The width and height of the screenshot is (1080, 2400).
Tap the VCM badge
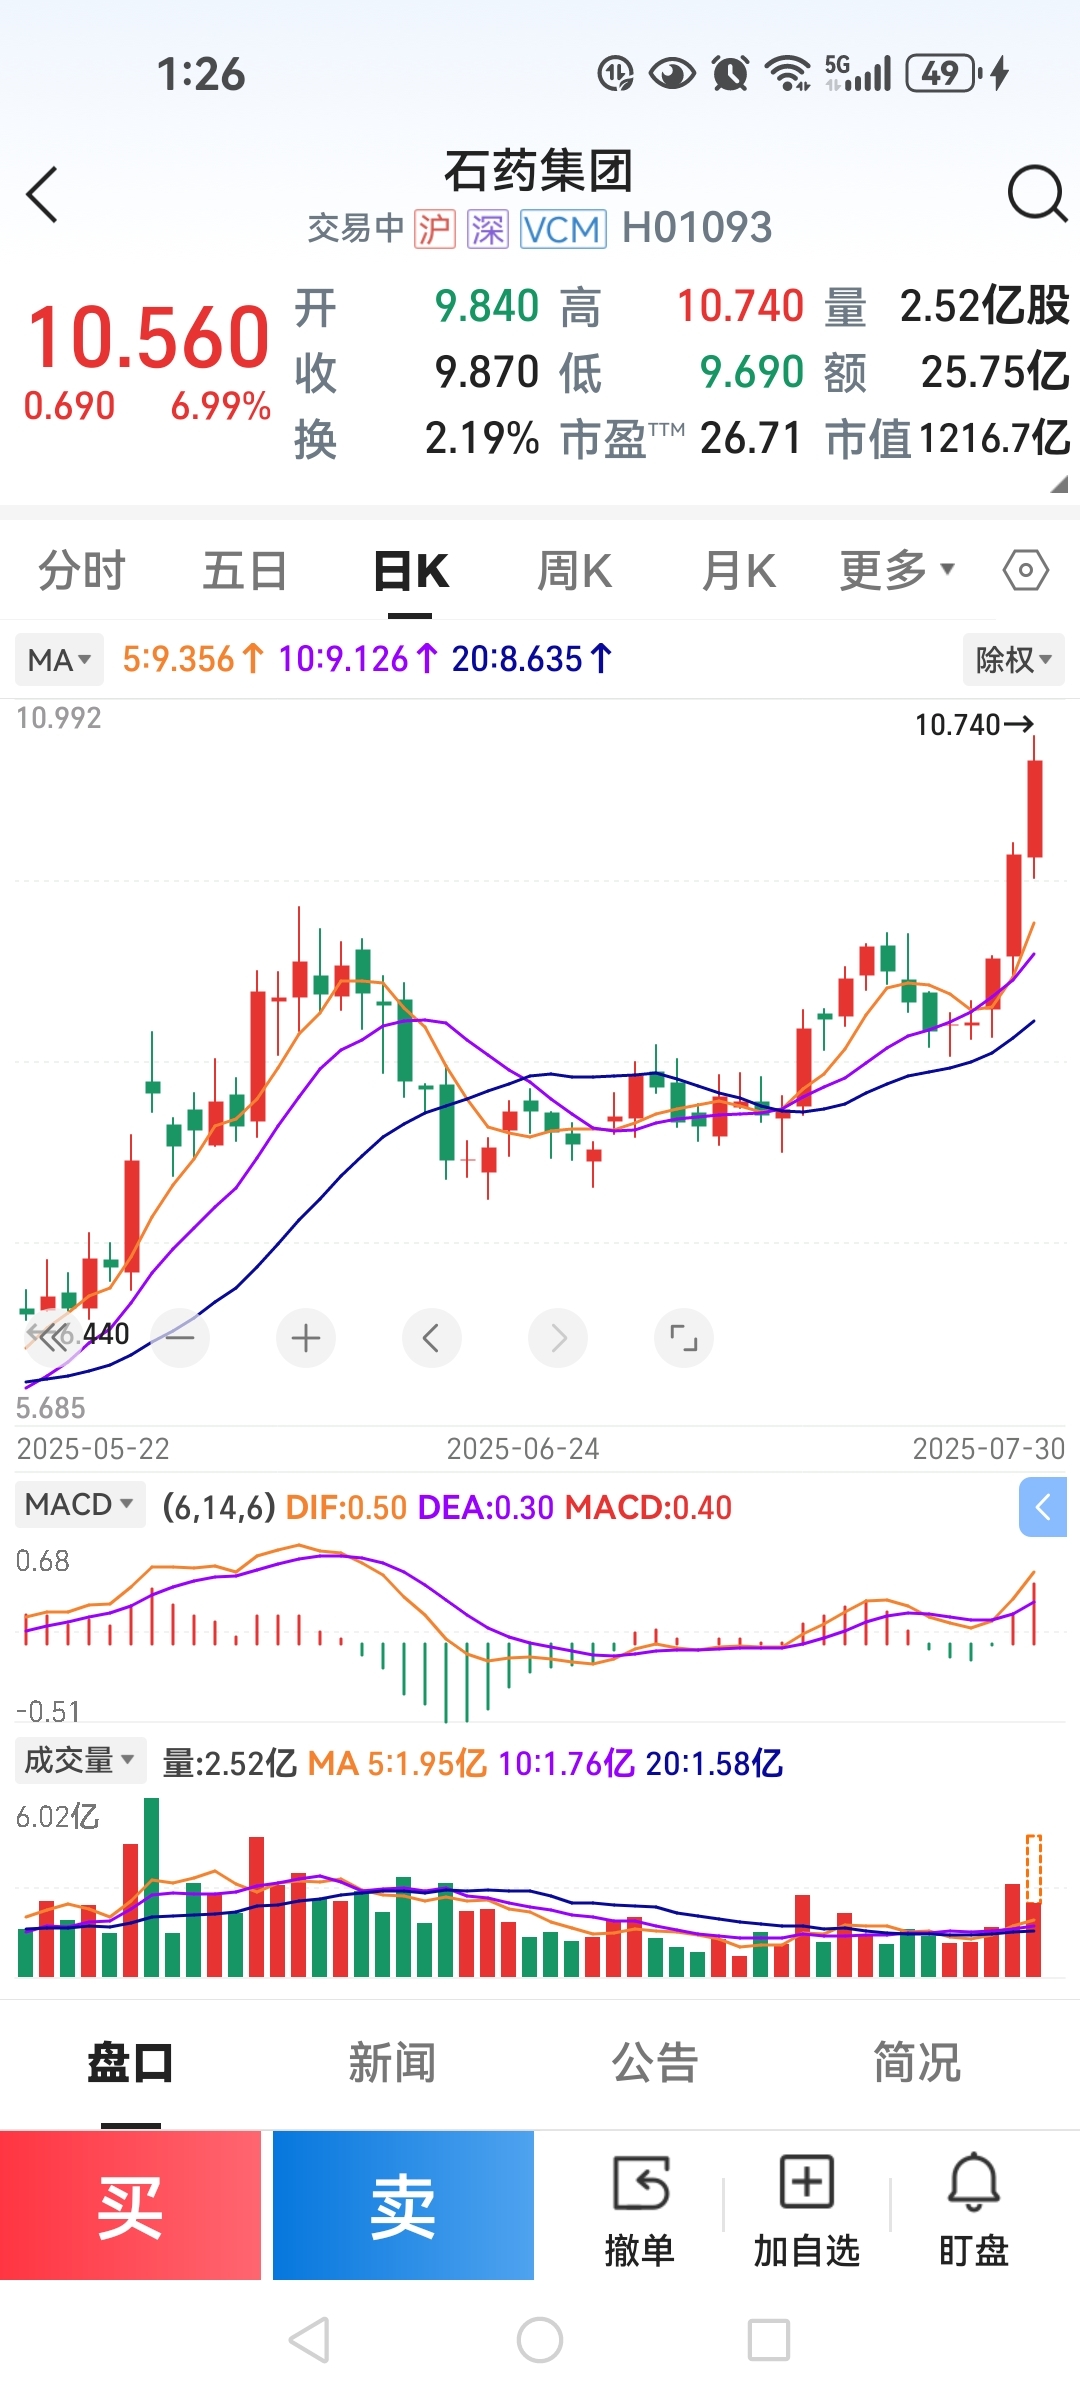coord(563,229)
